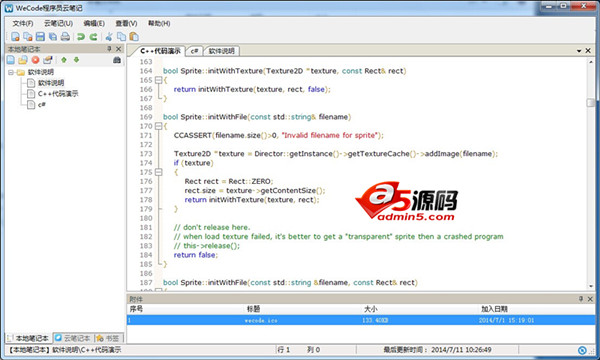Redo with the green right arrow icon
The height and width of the screenshot is (360, 600).
93,37
